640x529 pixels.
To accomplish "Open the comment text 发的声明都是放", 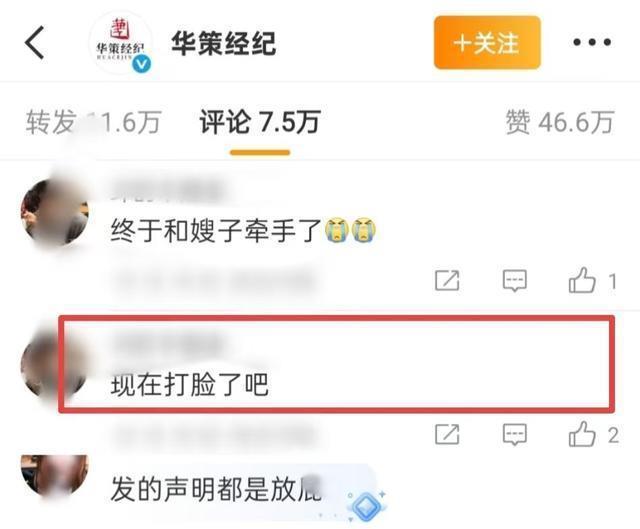I will click(x=216, y=489).
